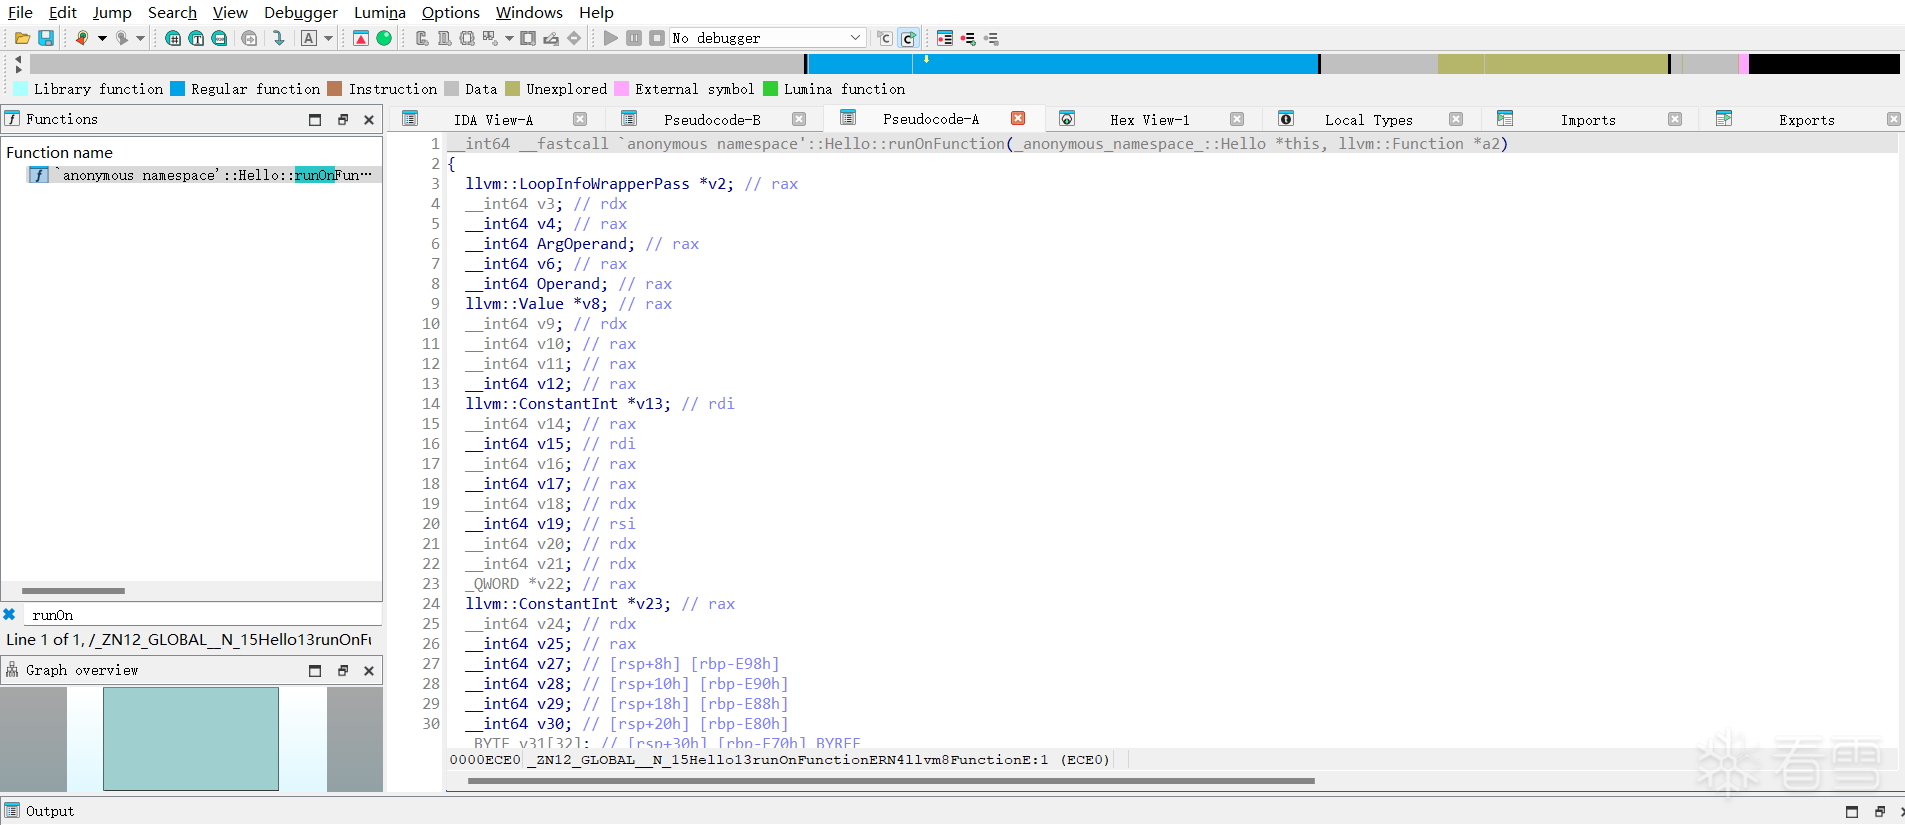Switch to the Imports tab
Screen dimensions: 1905x825
tap(1588, 120)
